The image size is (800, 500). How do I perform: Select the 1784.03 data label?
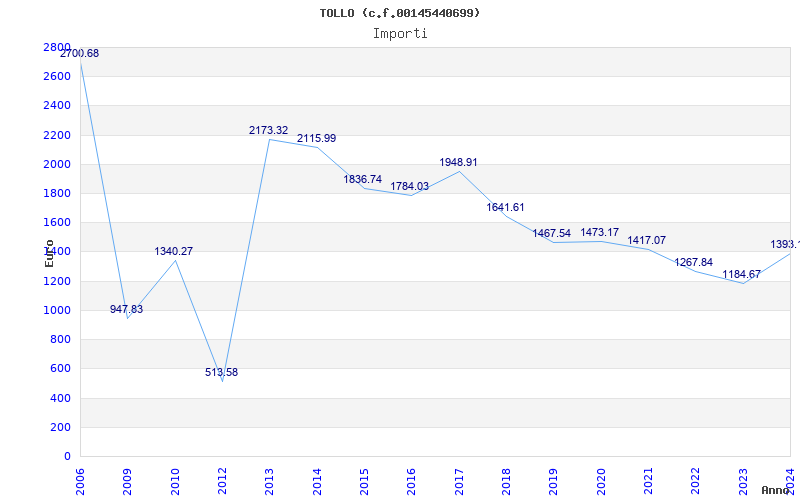pos(410,186)
